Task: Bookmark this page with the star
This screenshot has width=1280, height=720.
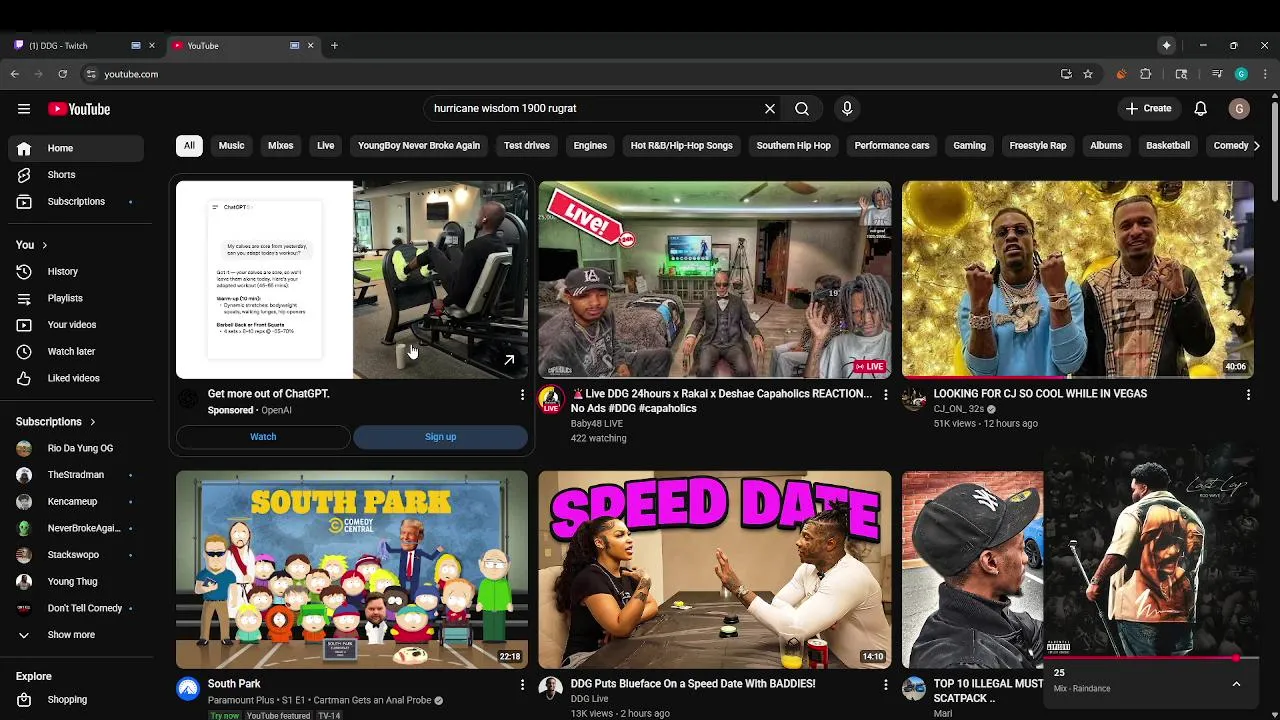Action: pos(1088,74)
